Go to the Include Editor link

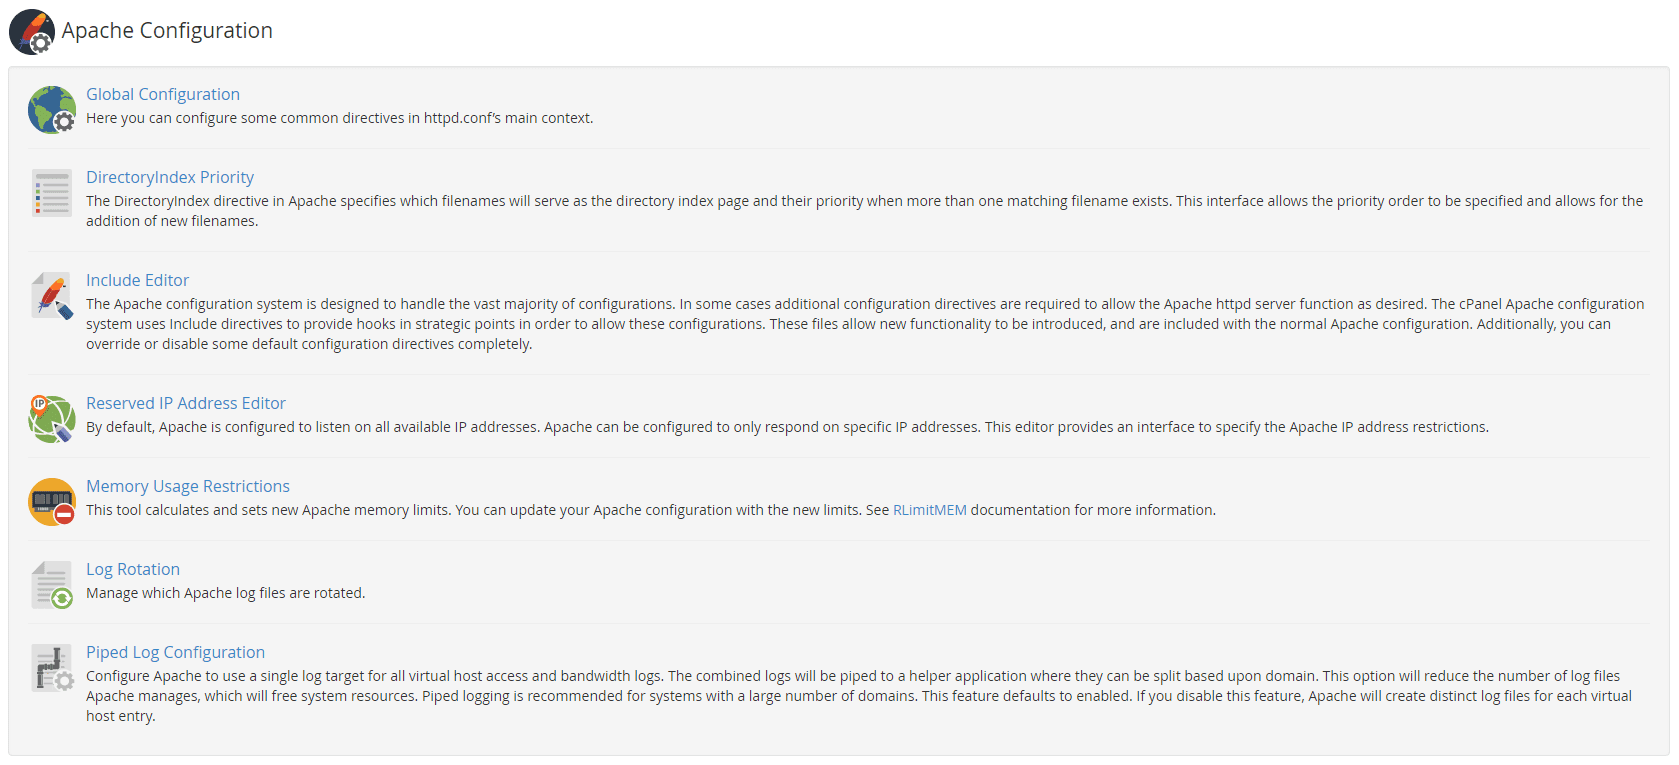click(137, 280)
